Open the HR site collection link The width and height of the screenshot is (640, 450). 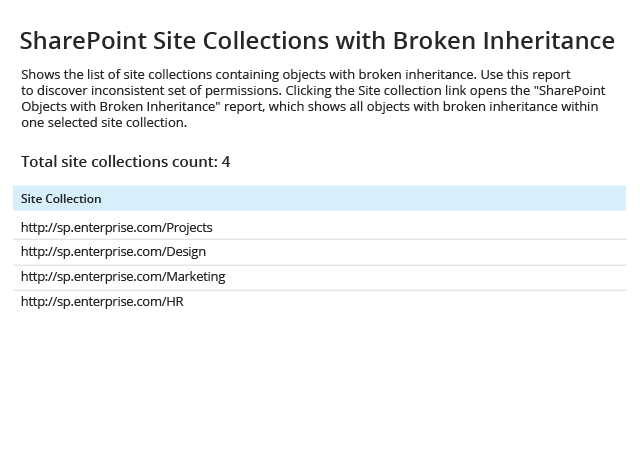point(102,301)
